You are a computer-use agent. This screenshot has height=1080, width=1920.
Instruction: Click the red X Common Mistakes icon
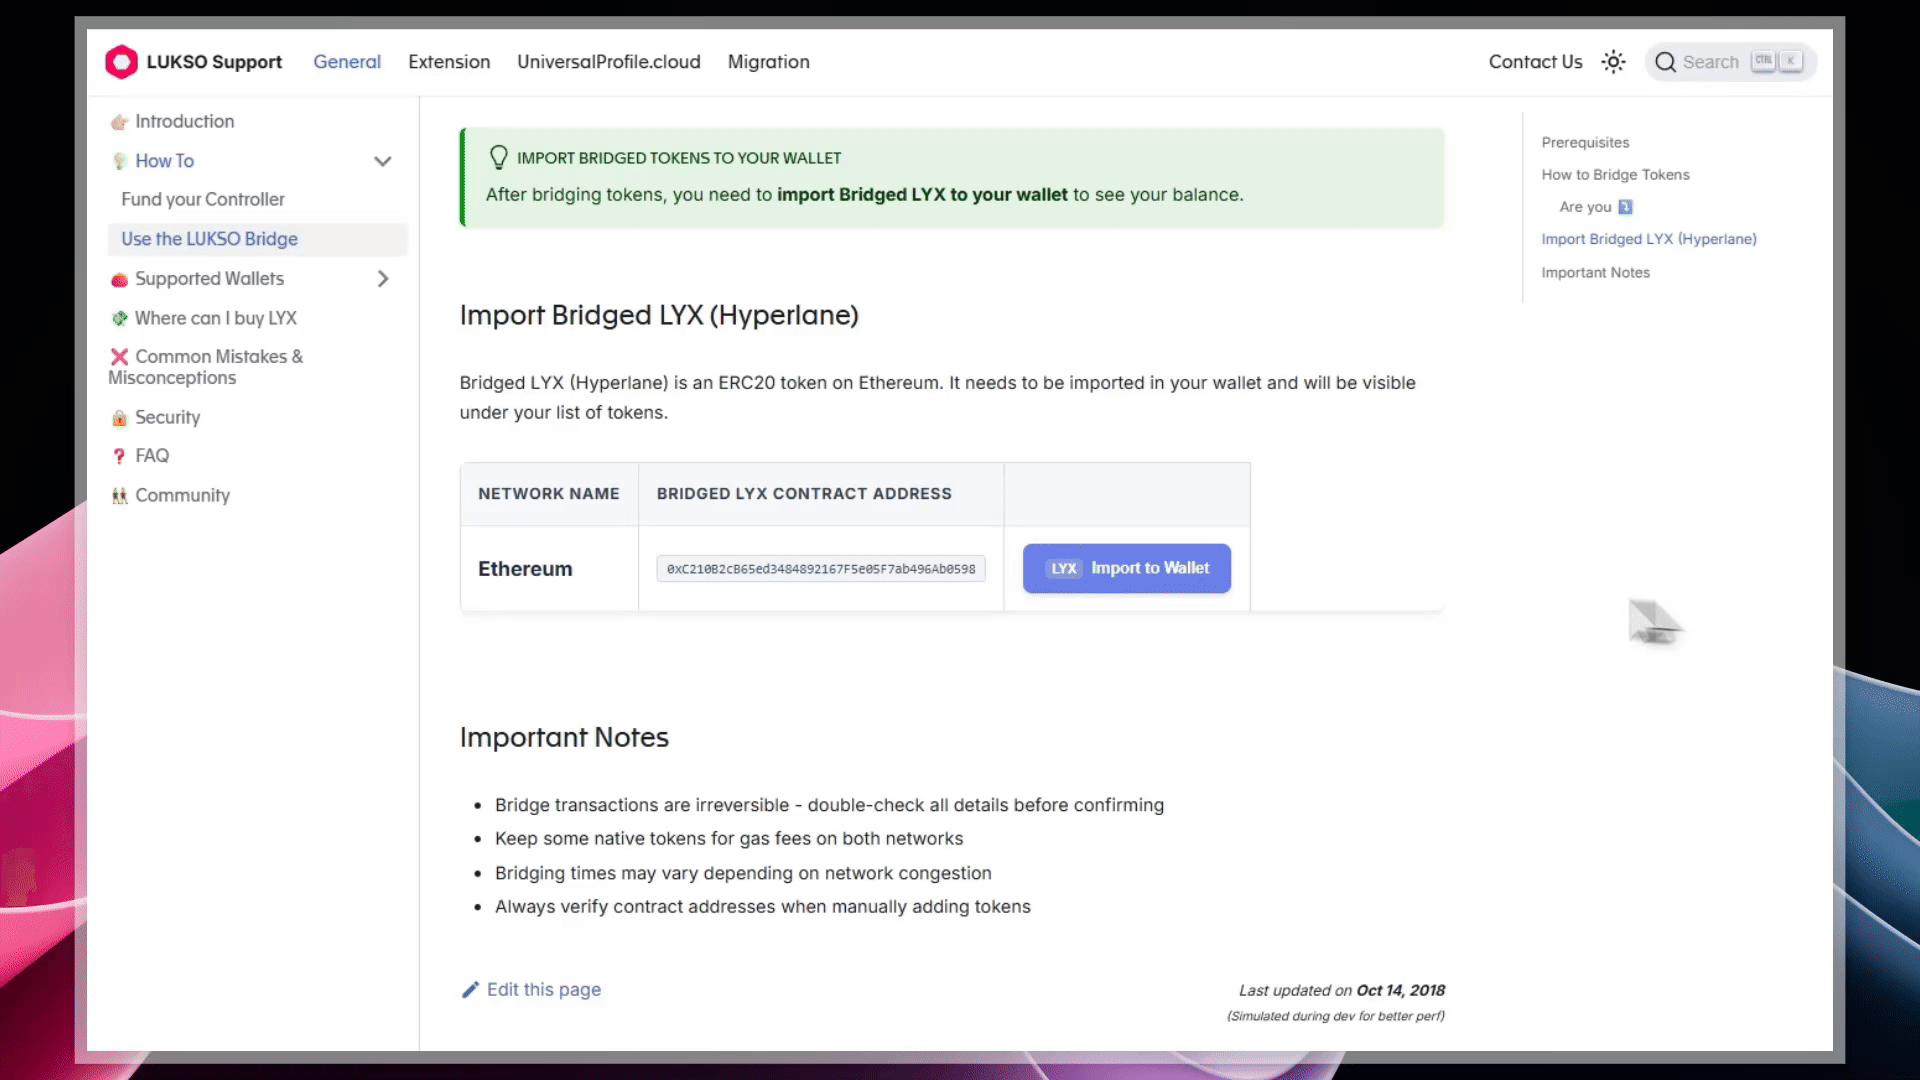[119, 357]
